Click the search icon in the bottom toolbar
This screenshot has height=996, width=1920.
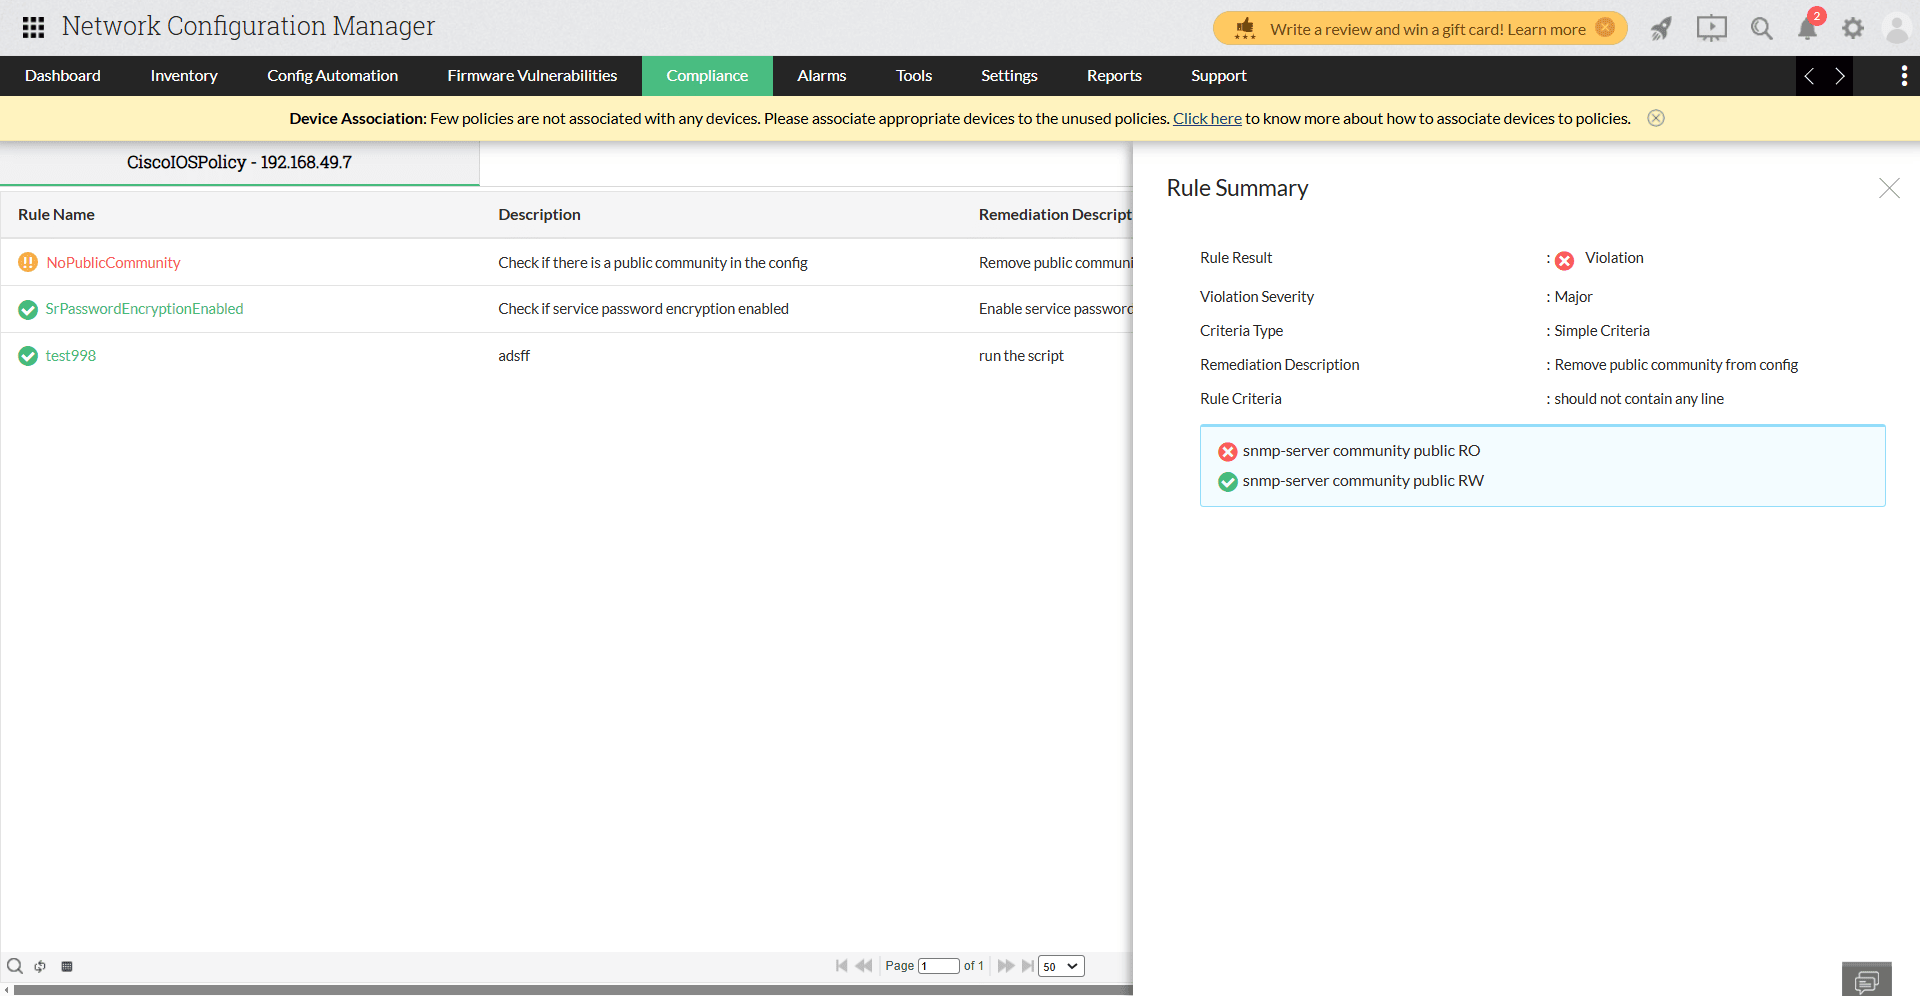tap(15, 966)
